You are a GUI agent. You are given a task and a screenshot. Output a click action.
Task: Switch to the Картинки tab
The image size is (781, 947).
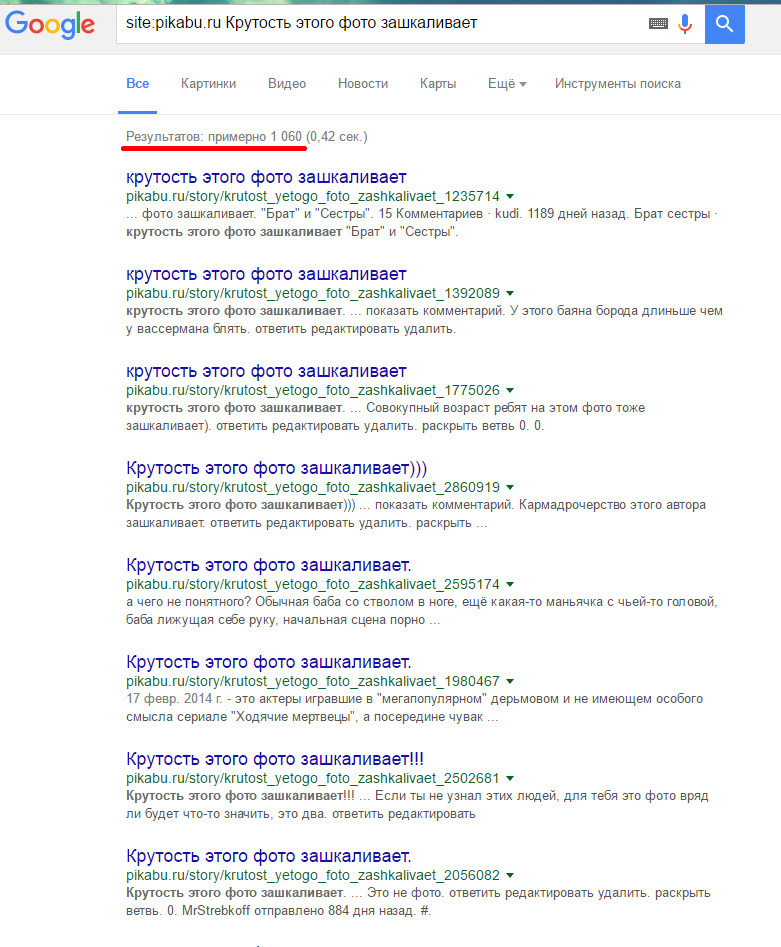pyautogui.click(x=208, y=83)
